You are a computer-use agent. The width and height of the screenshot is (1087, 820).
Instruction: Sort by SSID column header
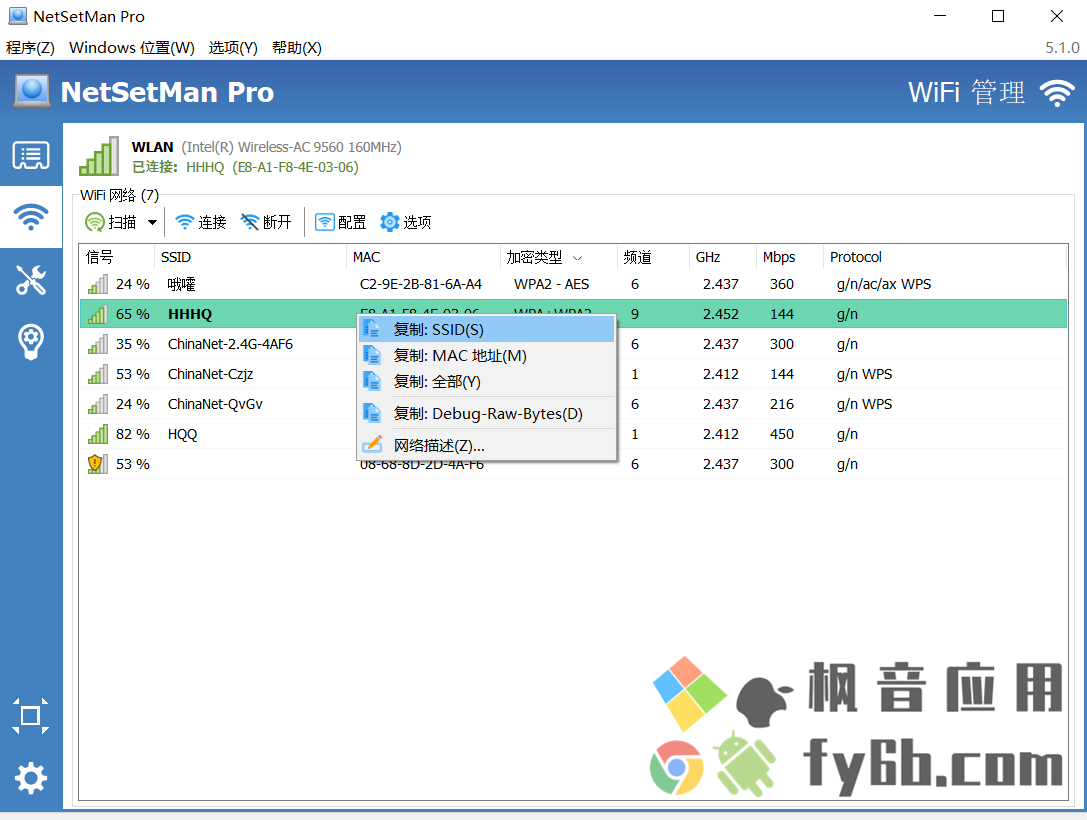tap(250, 257)
